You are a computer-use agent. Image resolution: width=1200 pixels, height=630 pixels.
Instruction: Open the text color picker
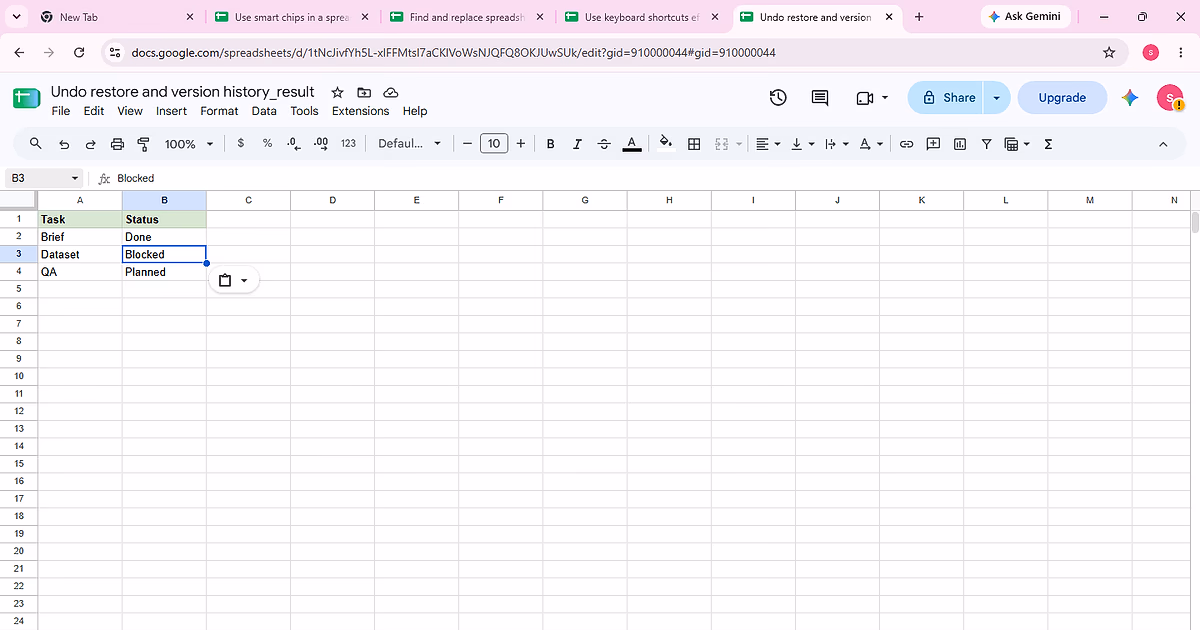pyautogui.click(x=632, y=144)
